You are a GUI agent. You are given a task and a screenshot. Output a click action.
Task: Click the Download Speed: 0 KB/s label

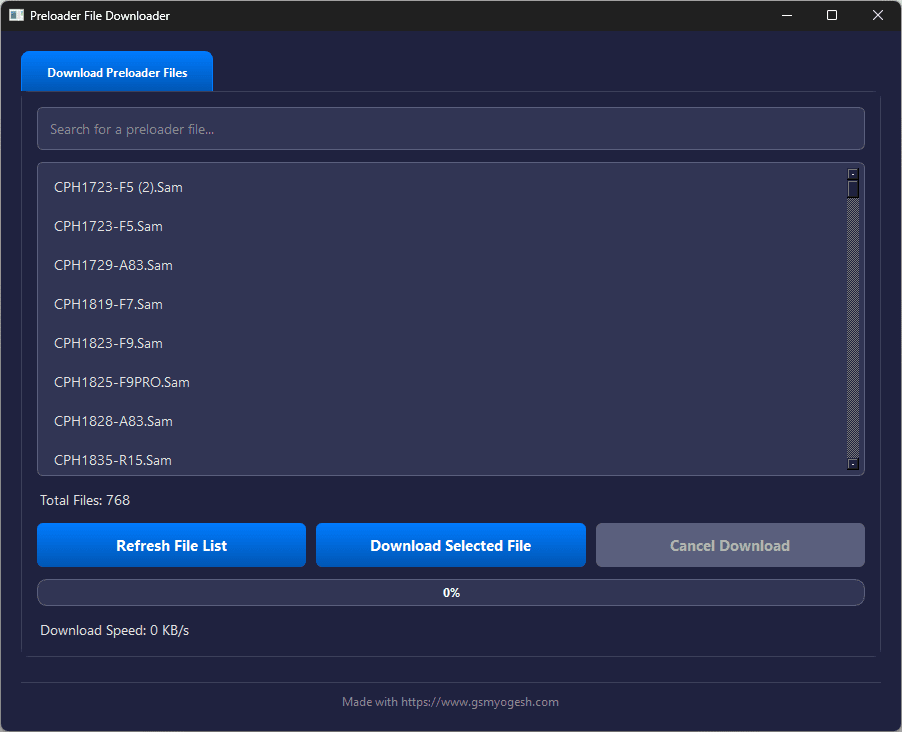(x=114, y=630)
